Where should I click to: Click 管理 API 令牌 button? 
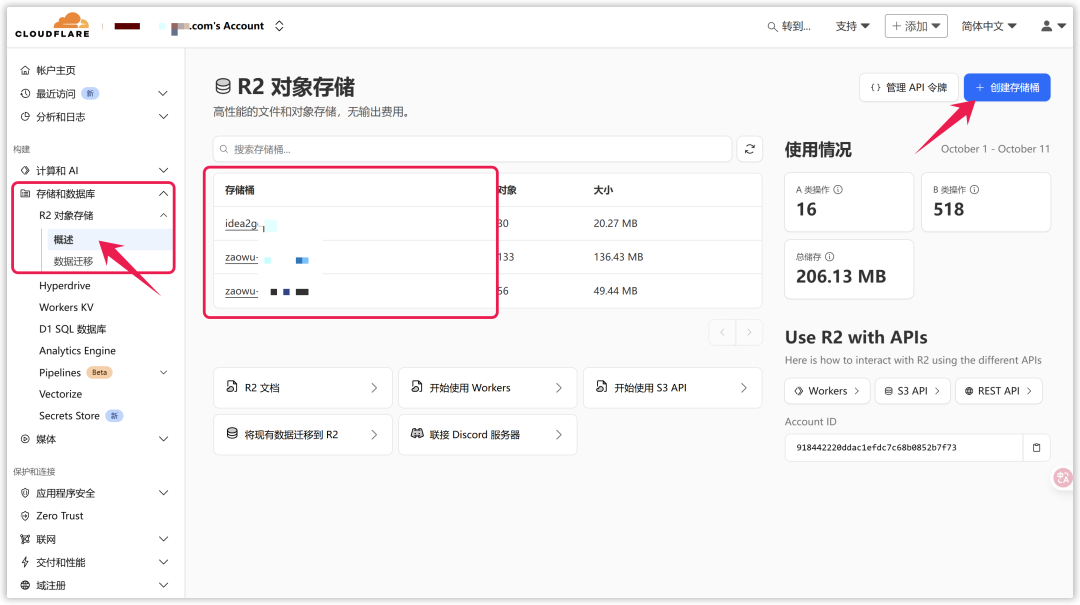[x=908, y=88]
